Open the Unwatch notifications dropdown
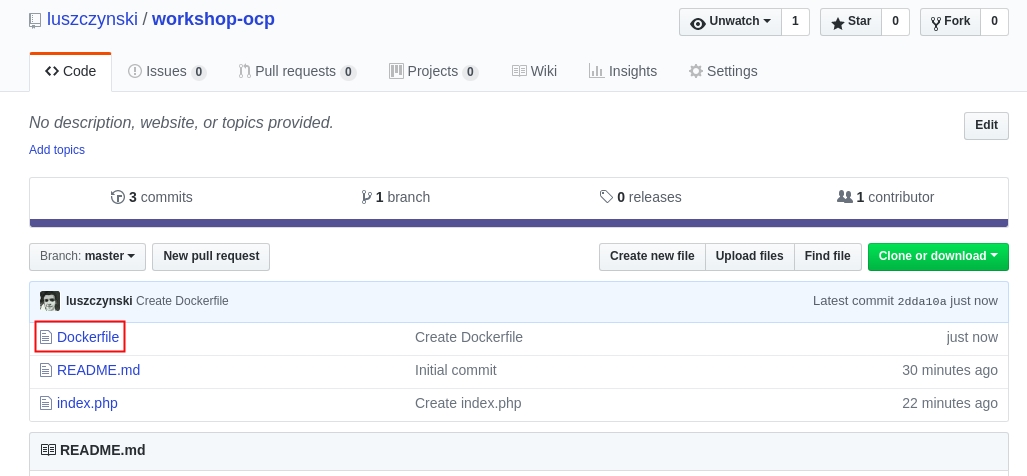Viewport: 1027px width, 476px height. [x=729, y=21]
